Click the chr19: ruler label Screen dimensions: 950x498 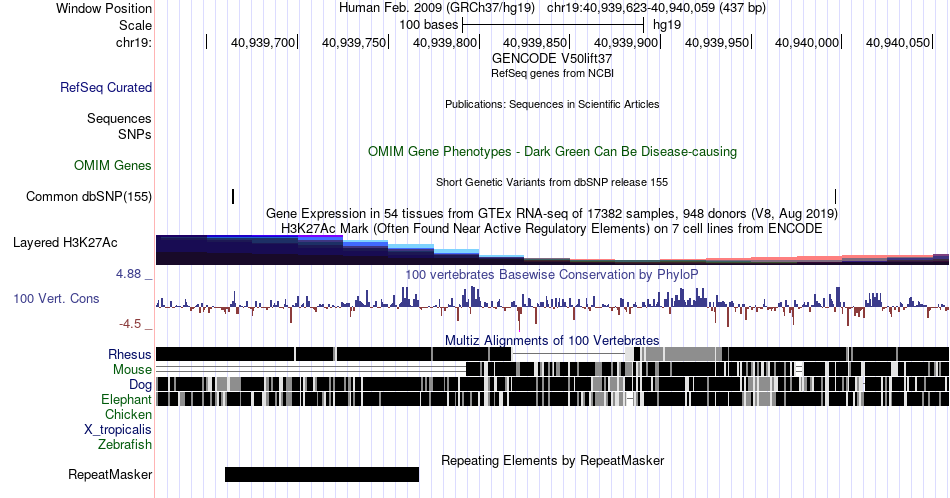(133, 42)
